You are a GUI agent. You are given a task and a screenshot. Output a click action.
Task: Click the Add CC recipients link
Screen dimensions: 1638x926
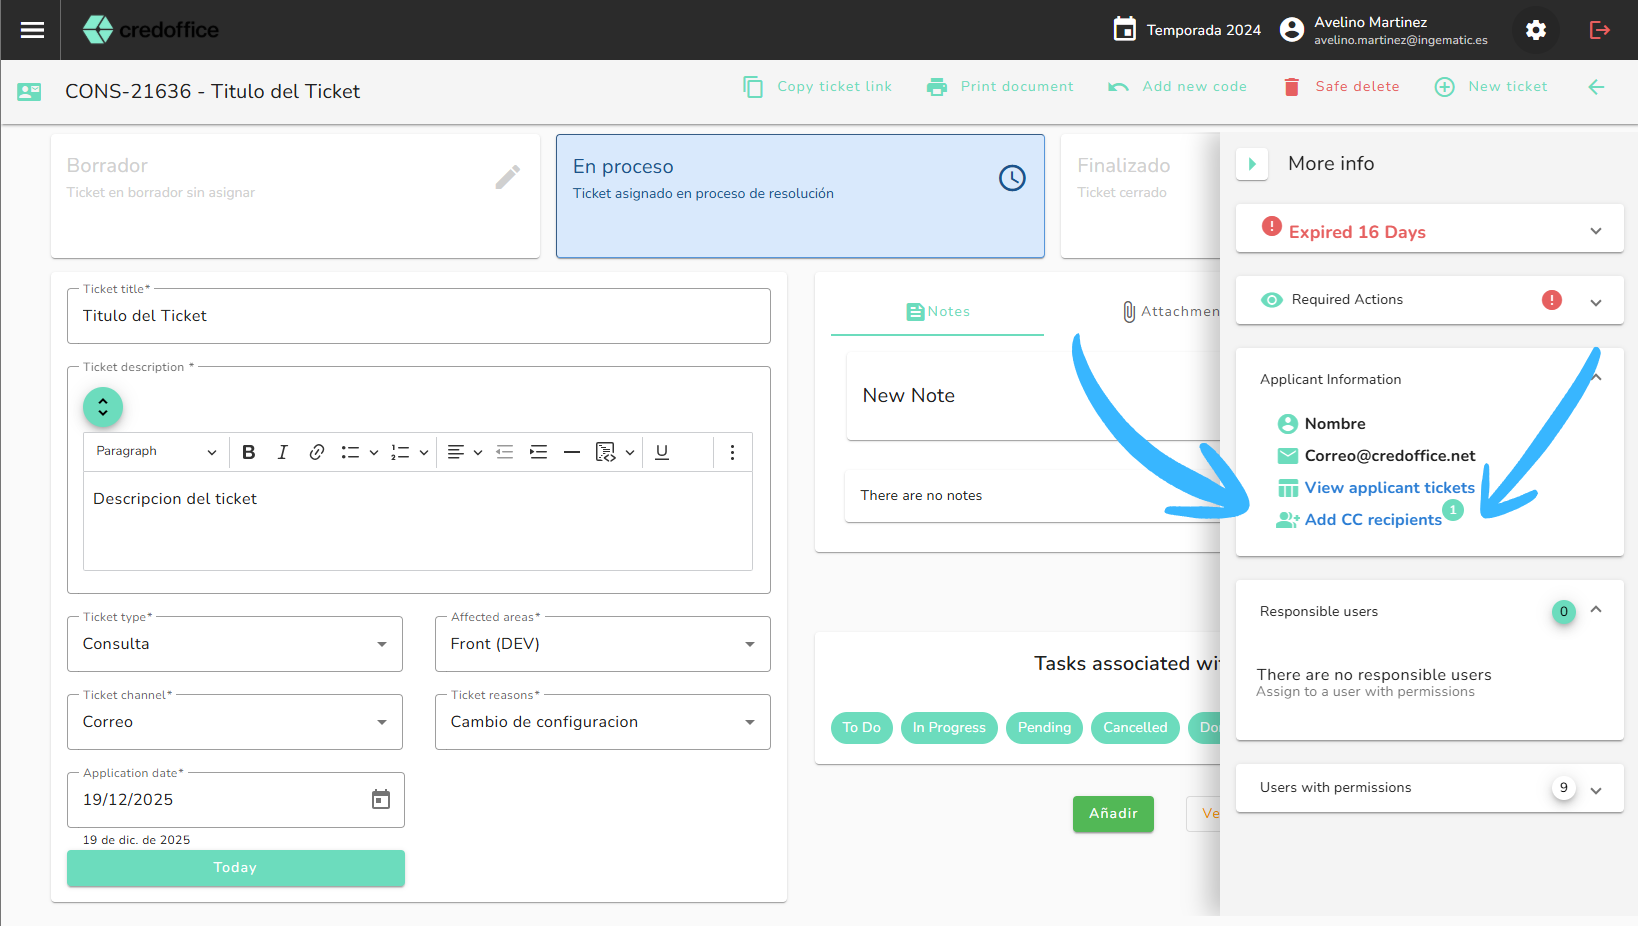pyautogui.click(x=1374, y=519)
